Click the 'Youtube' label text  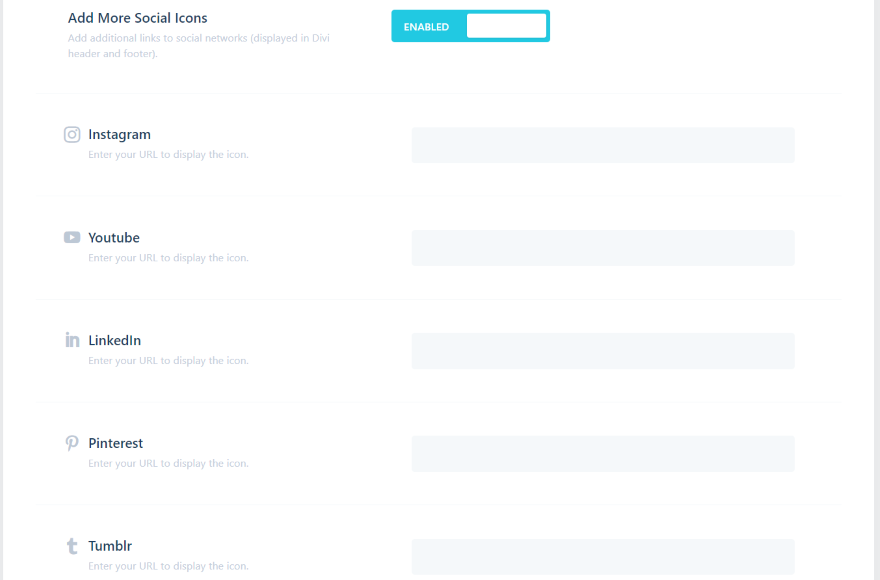(114, 238)
